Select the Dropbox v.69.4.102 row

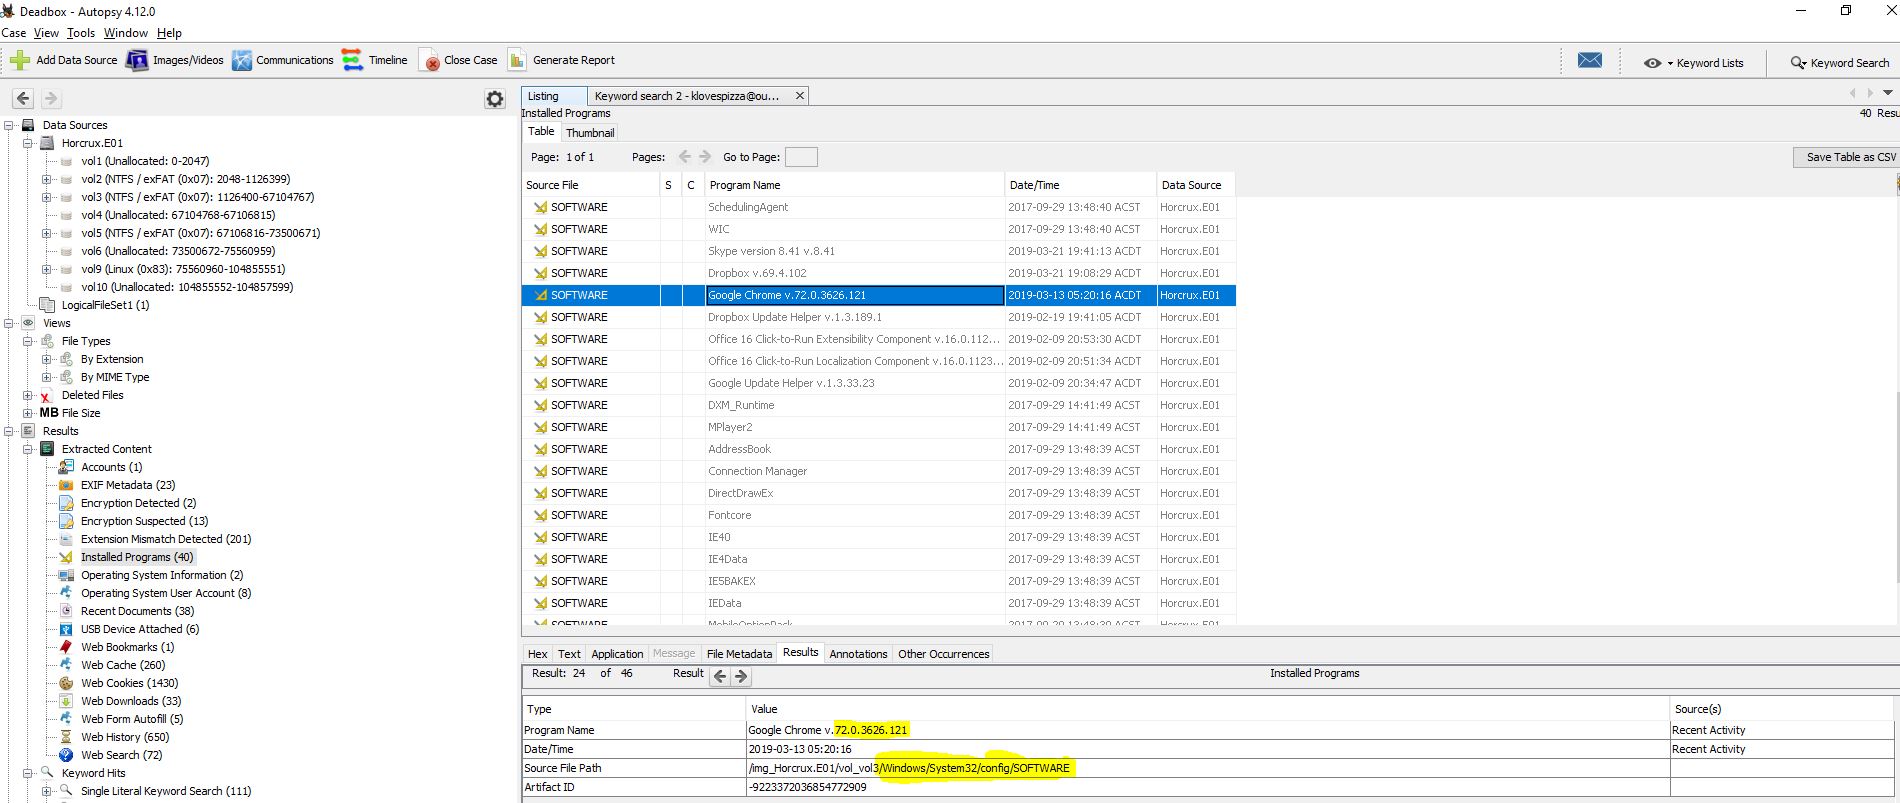tap(878, 273)
